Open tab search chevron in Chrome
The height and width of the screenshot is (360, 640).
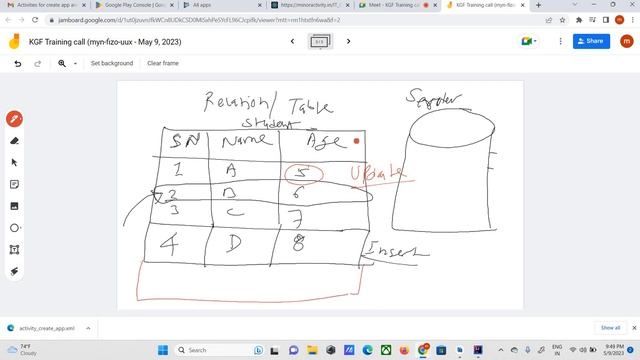pos(575,5)
